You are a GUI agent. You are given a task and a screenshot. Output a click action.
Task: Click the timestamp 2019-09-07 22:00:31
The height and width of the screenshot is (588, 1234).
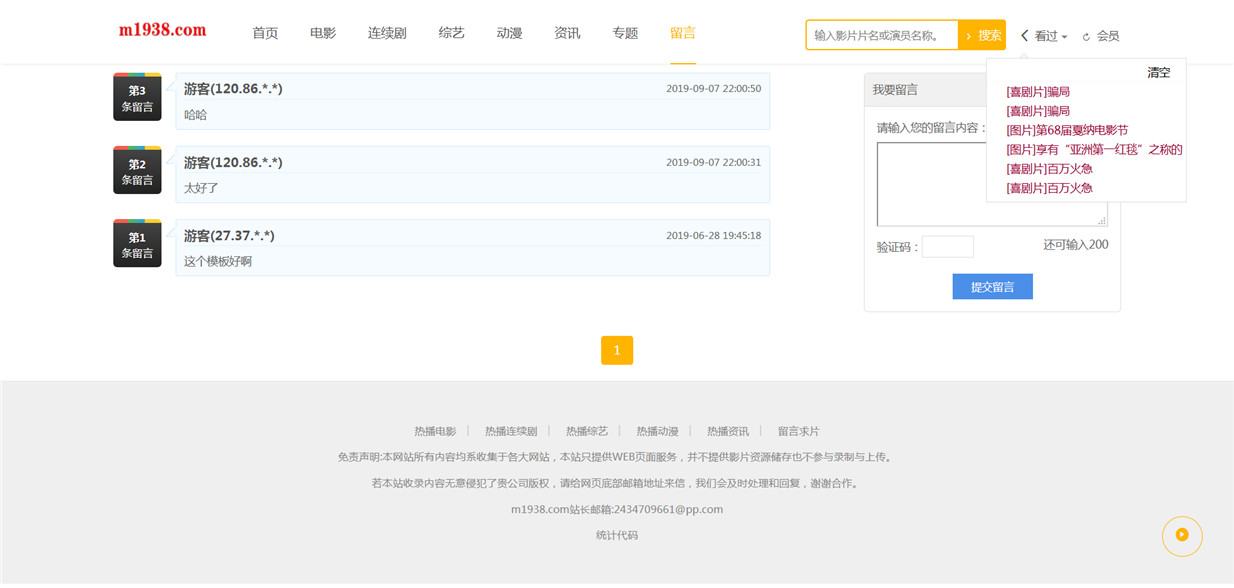coord(713,163)
